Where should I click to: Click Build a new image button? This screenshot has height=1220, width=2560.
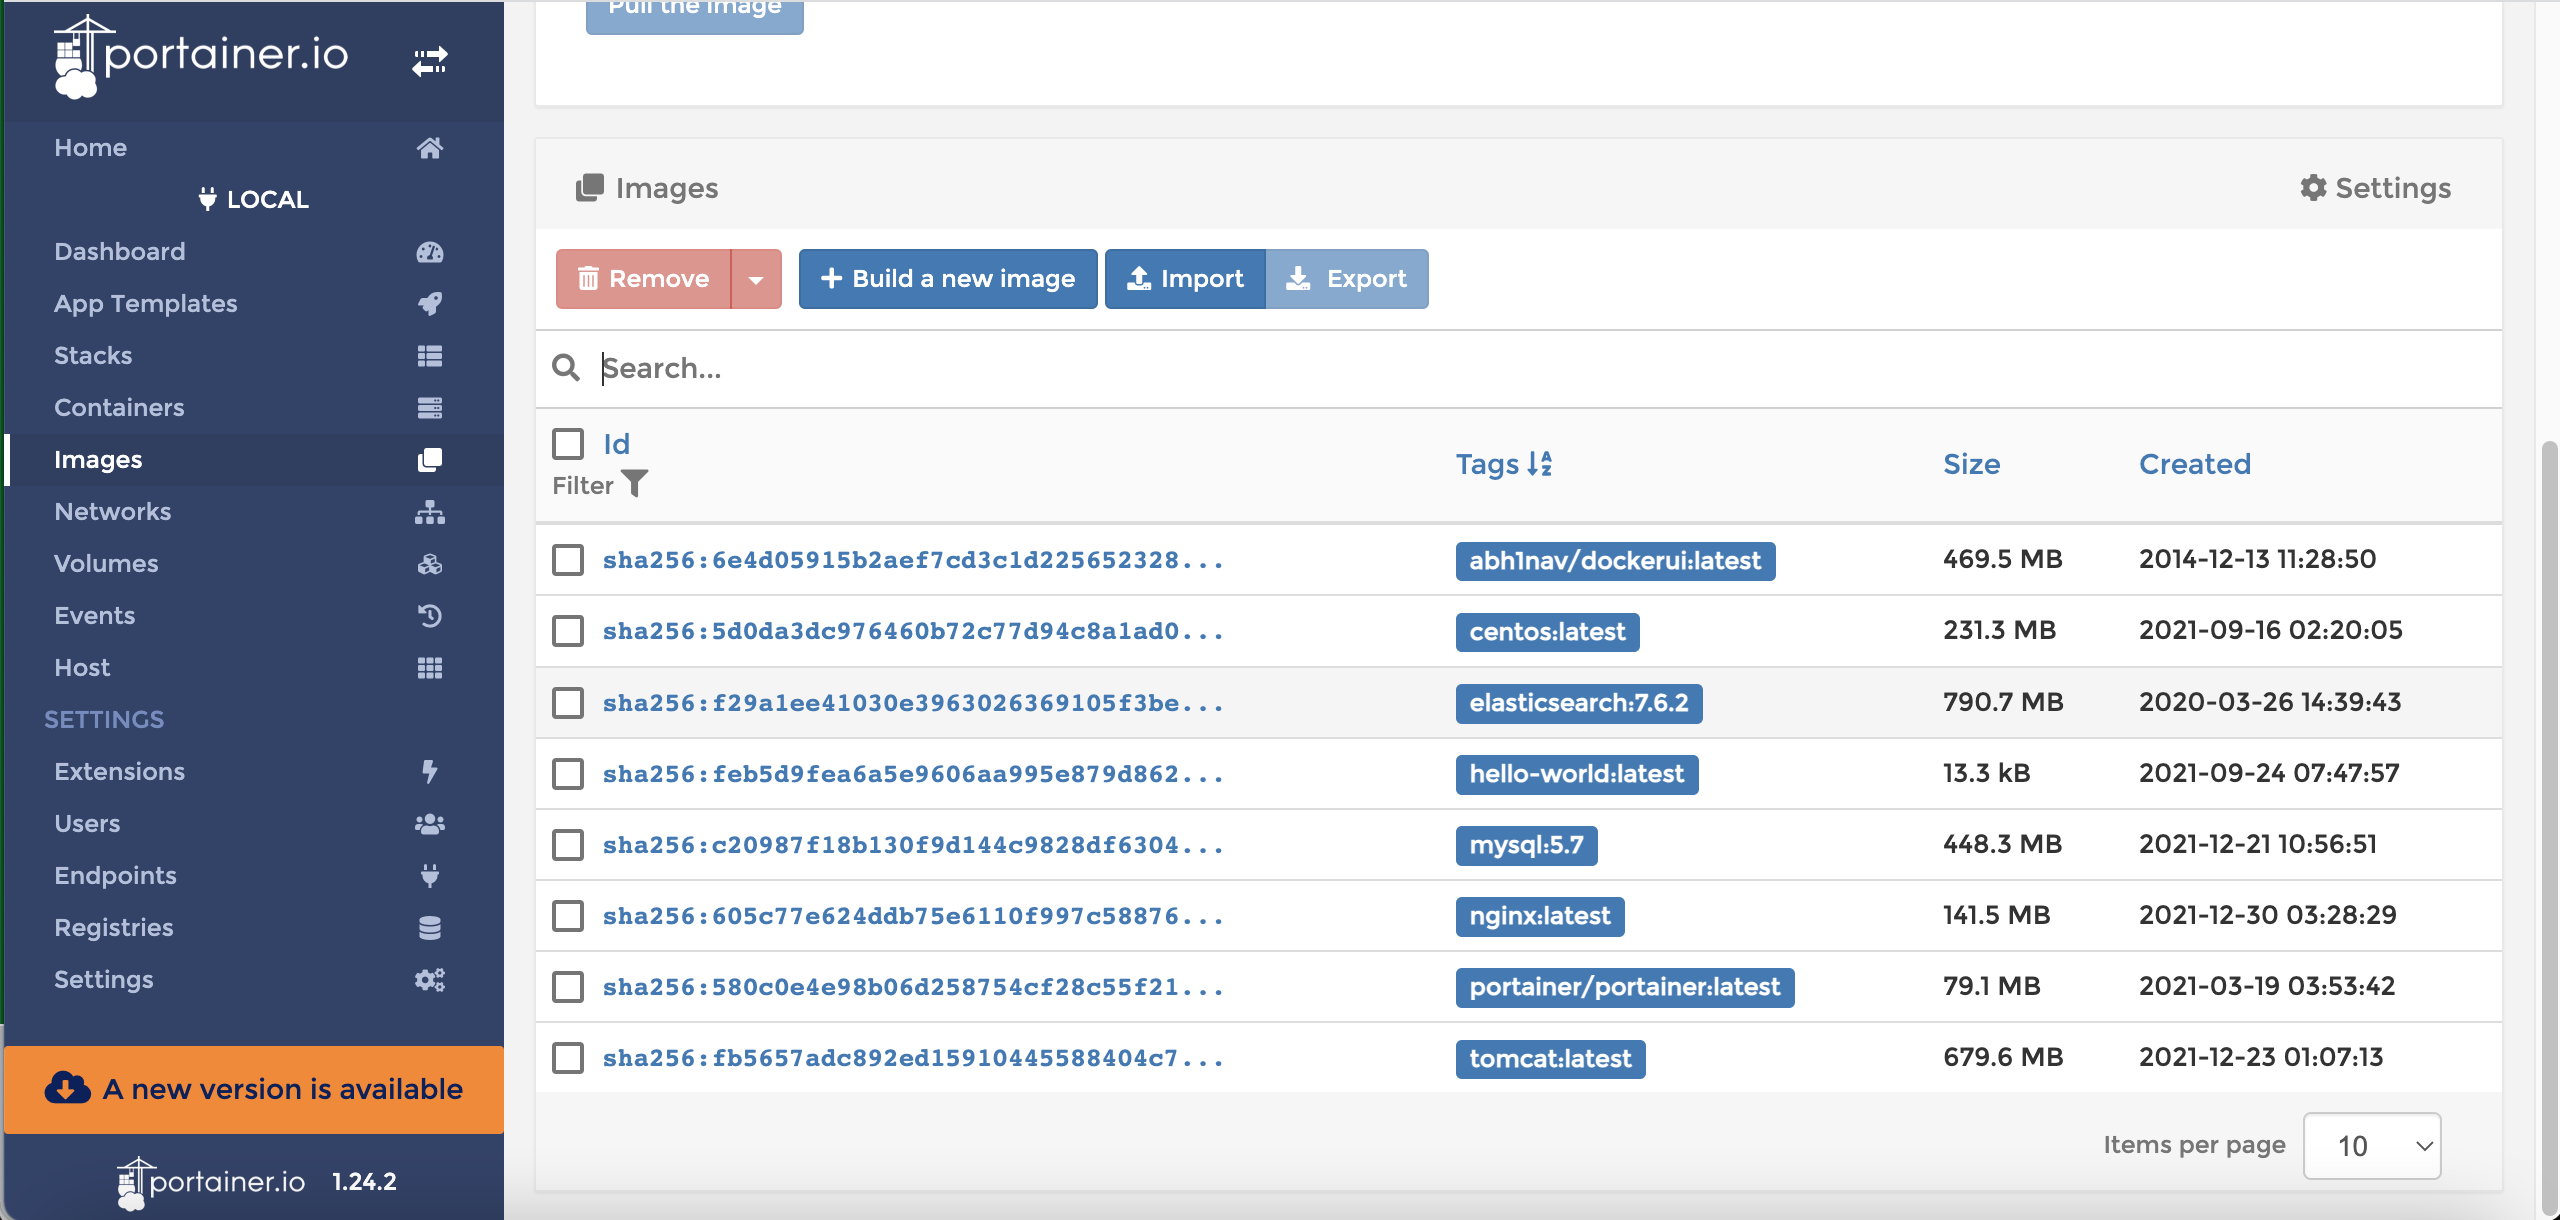coord(947,278)
